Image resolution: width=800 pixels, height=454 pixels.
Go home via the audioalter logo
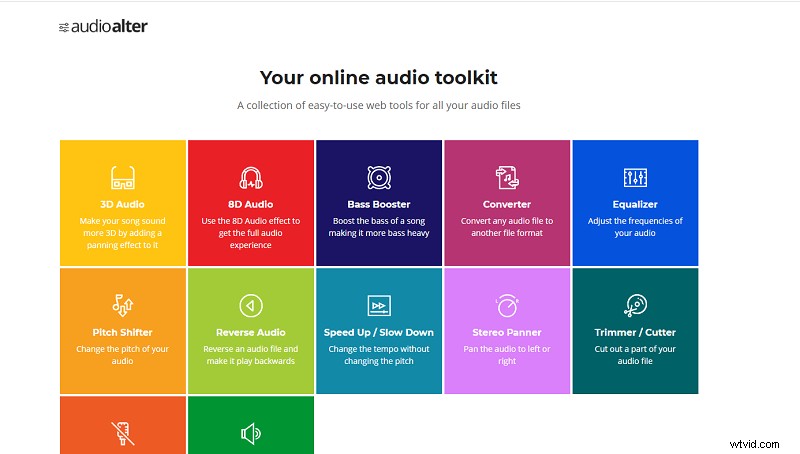pos(103,27)
